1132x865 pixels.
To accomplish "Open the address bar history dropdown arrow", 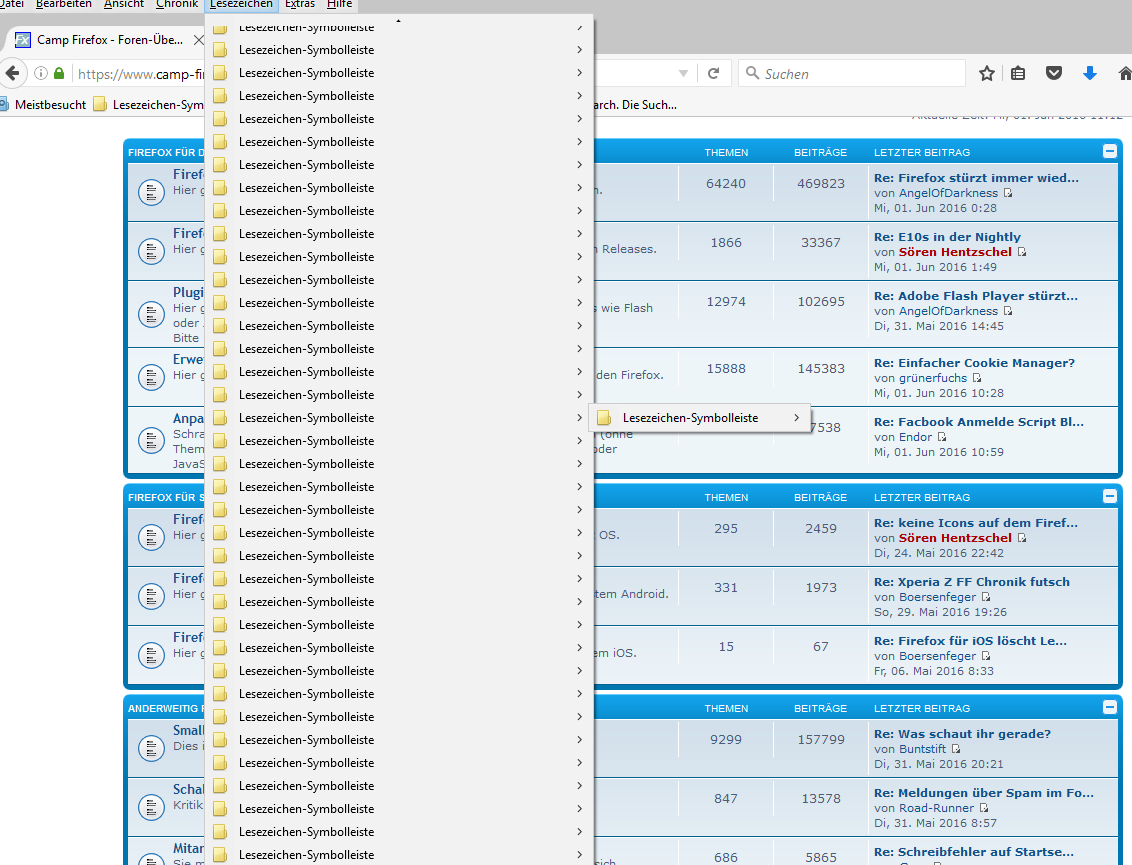I will (x=683, y=73).
